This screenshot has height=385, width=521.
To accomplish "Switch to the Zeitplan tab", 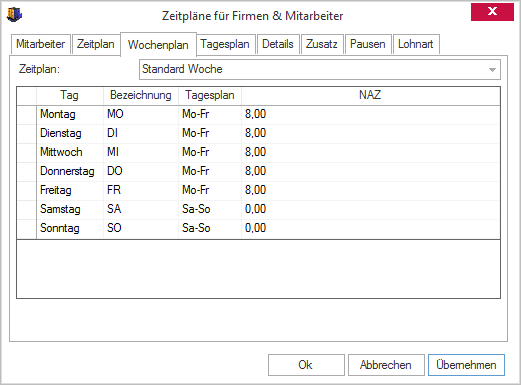I will (96, 44).
